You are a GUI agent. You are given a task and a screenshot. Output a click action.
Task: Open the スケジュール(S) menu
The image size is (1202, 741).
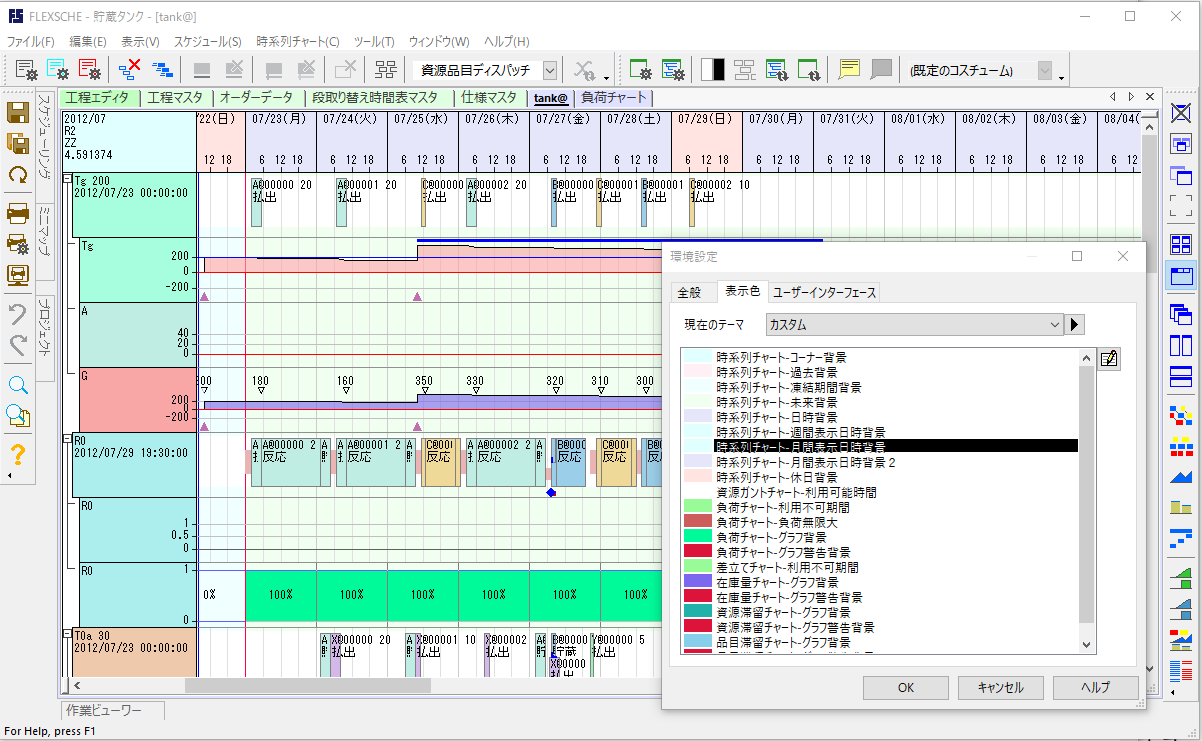(207, 42)
